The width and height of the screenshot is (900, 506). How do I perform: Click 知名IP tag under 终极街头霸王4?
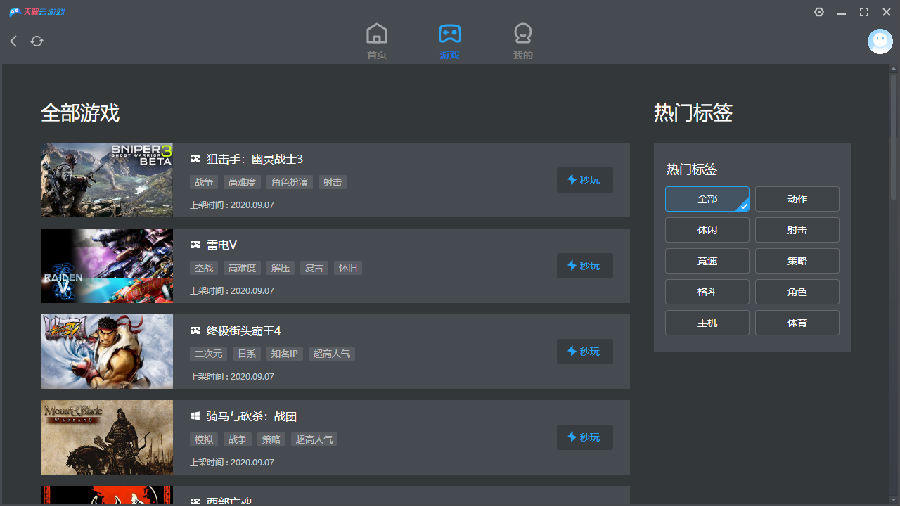285,353
